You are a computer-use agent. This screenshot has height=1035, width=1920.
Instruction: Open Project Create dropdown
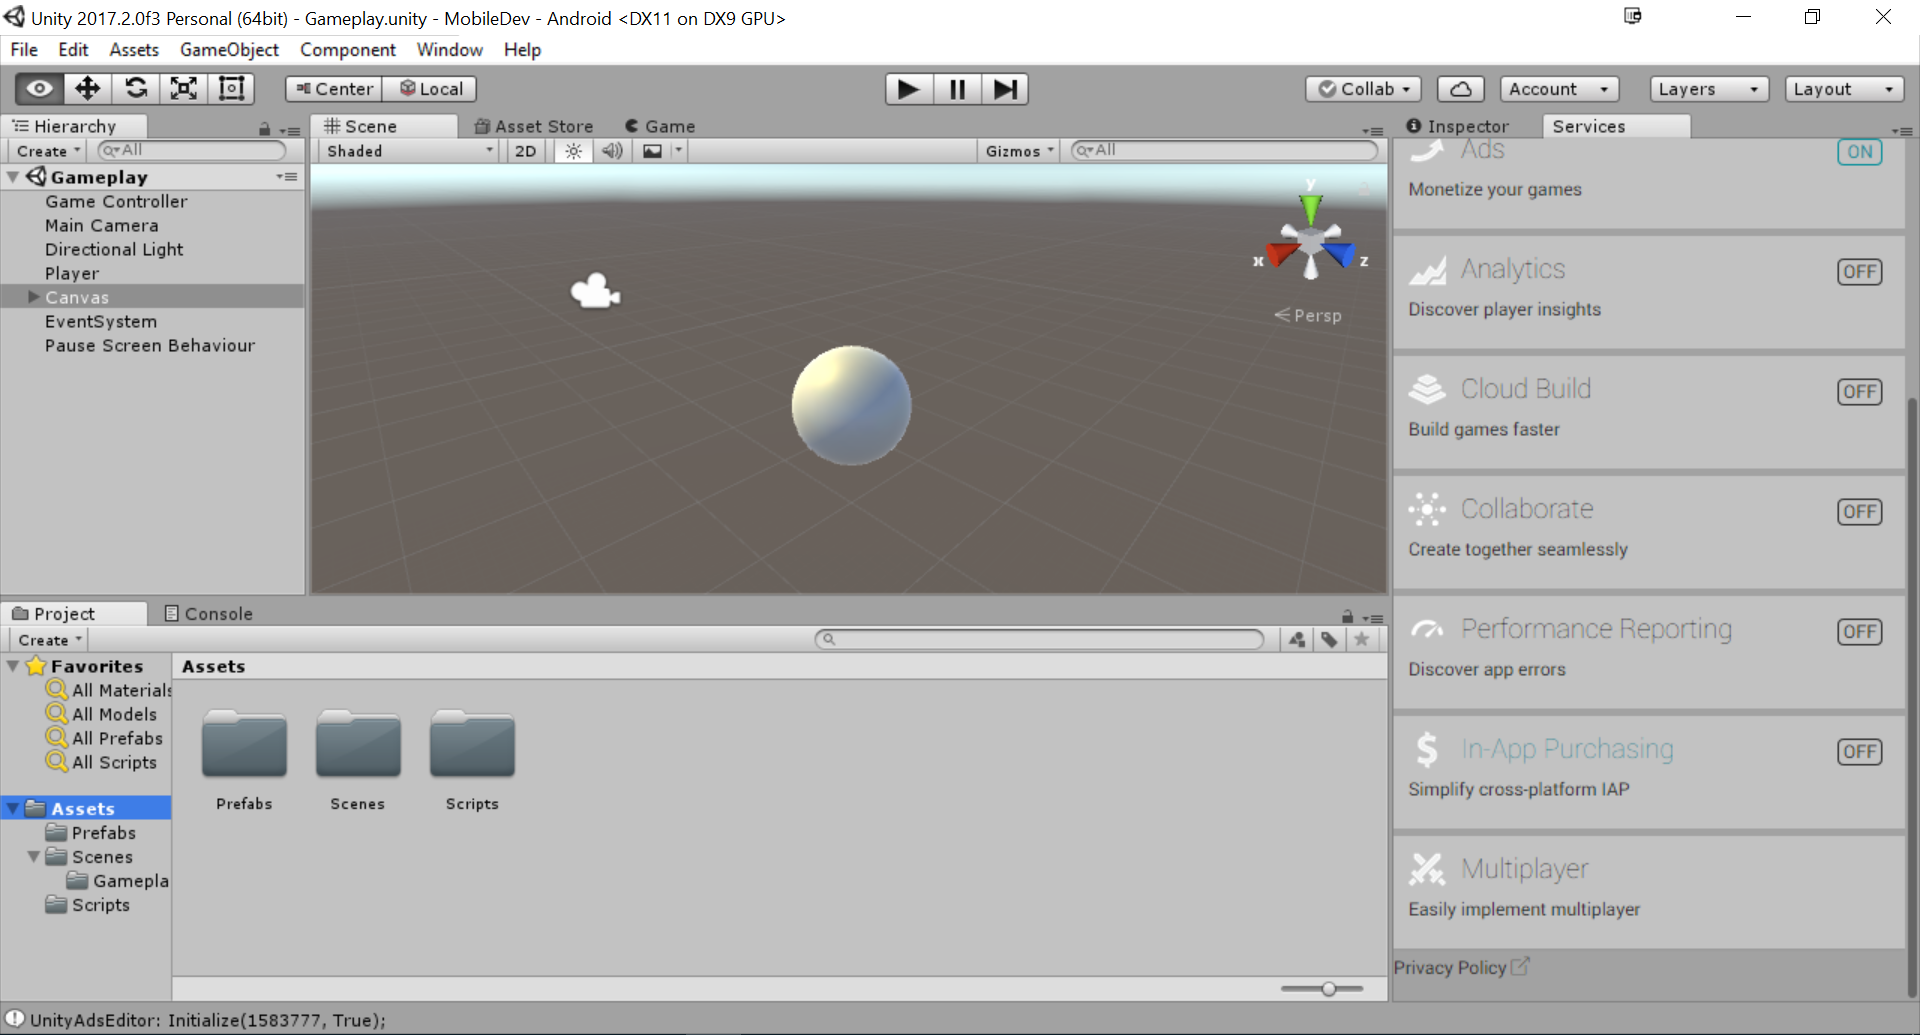coord(49,640)
